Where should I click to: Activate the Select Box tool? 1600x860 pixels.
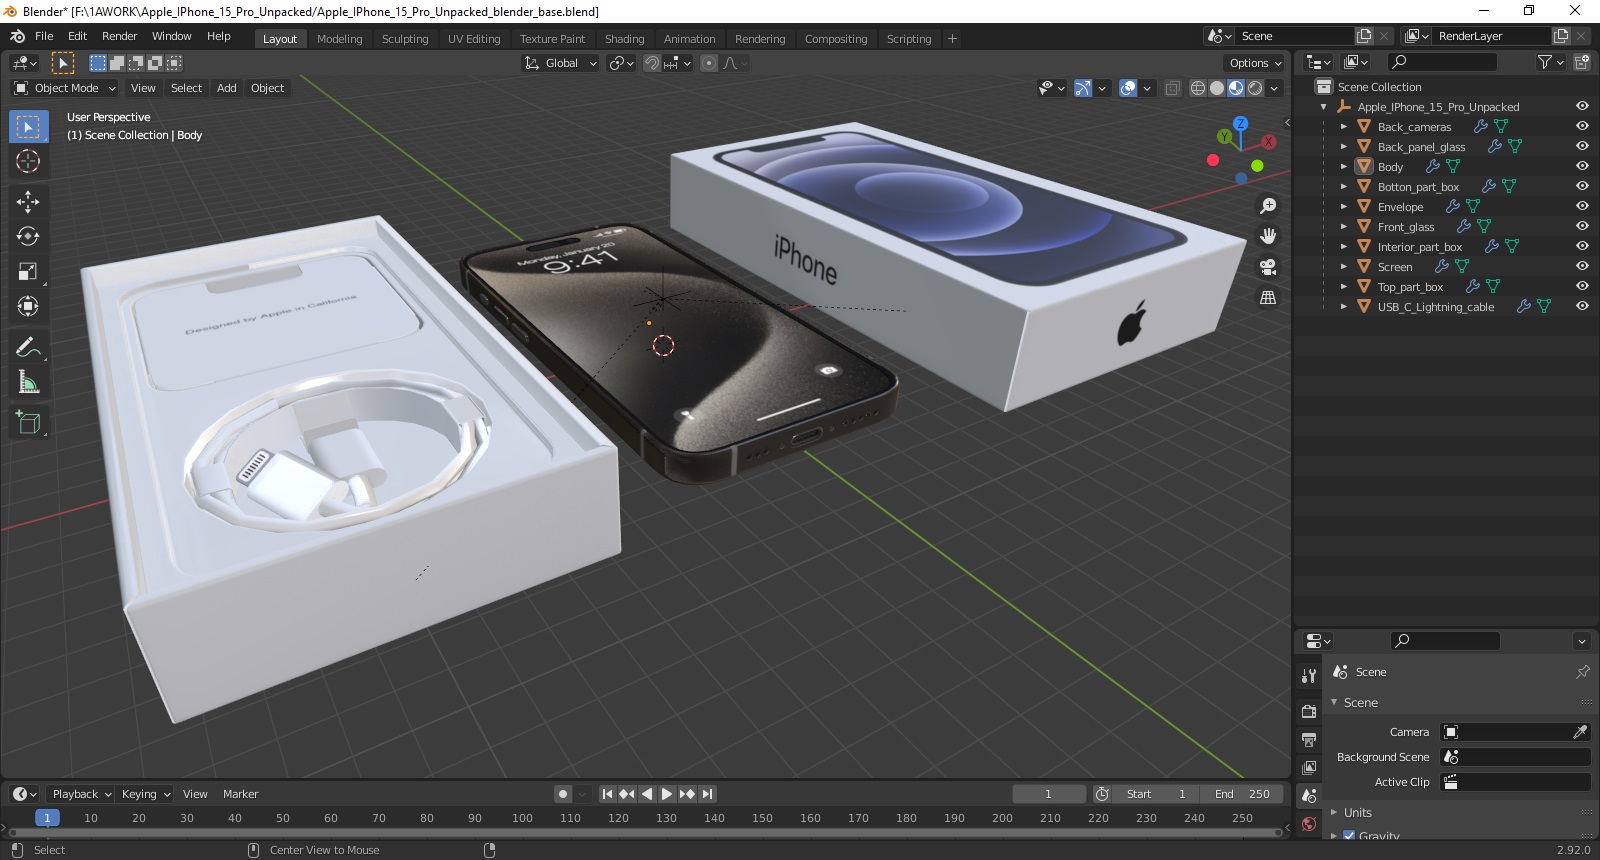coord(28,127)
